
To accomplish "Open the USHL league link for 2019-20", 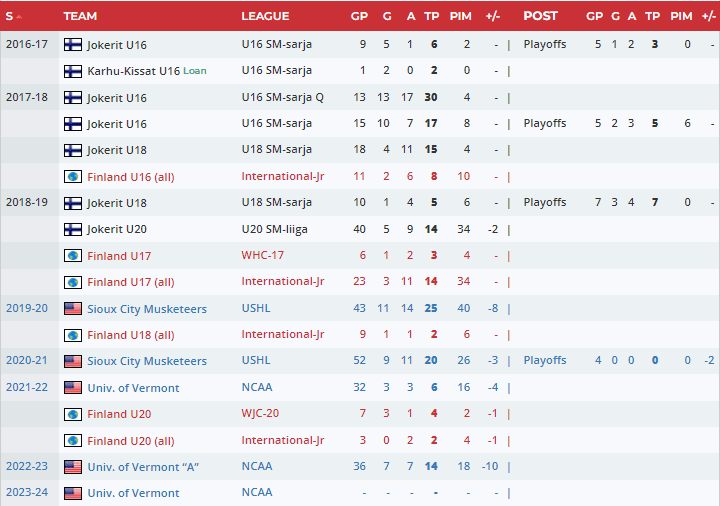I will click(x=256, y=308).
